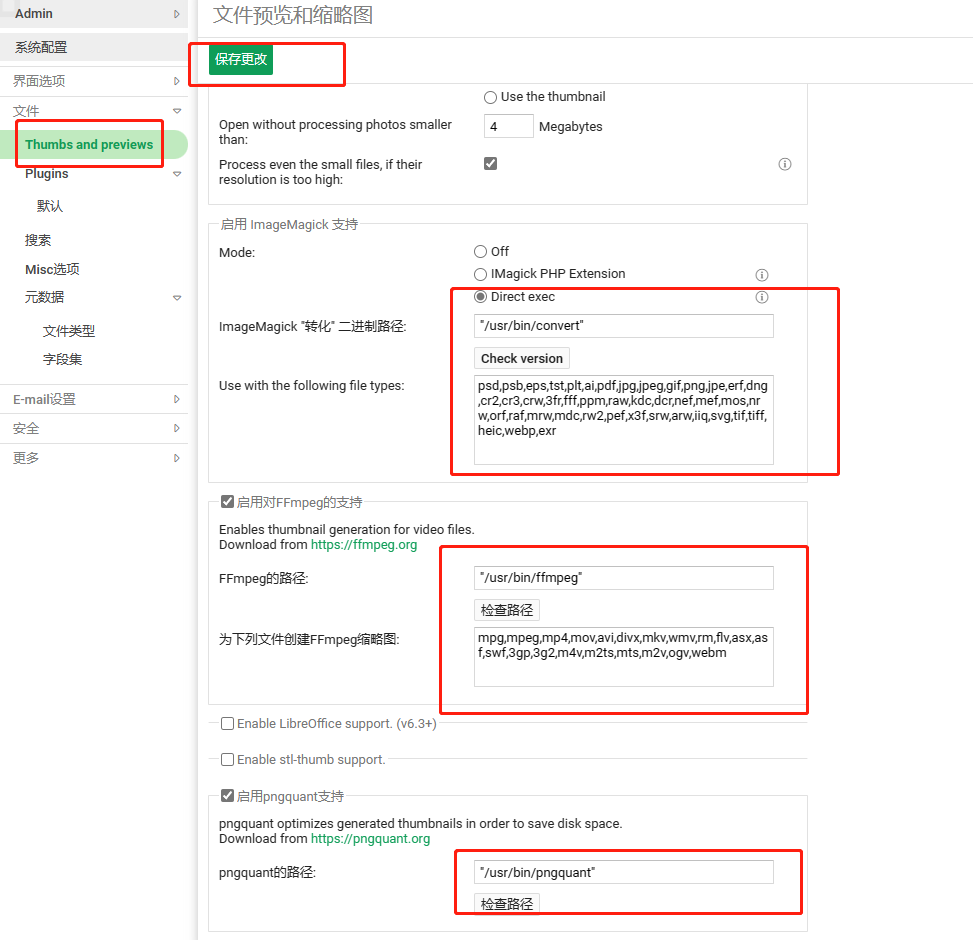The image size is (973, 940).
Task: Open Misc选项 in the sidebar
Action: [52, 269]
